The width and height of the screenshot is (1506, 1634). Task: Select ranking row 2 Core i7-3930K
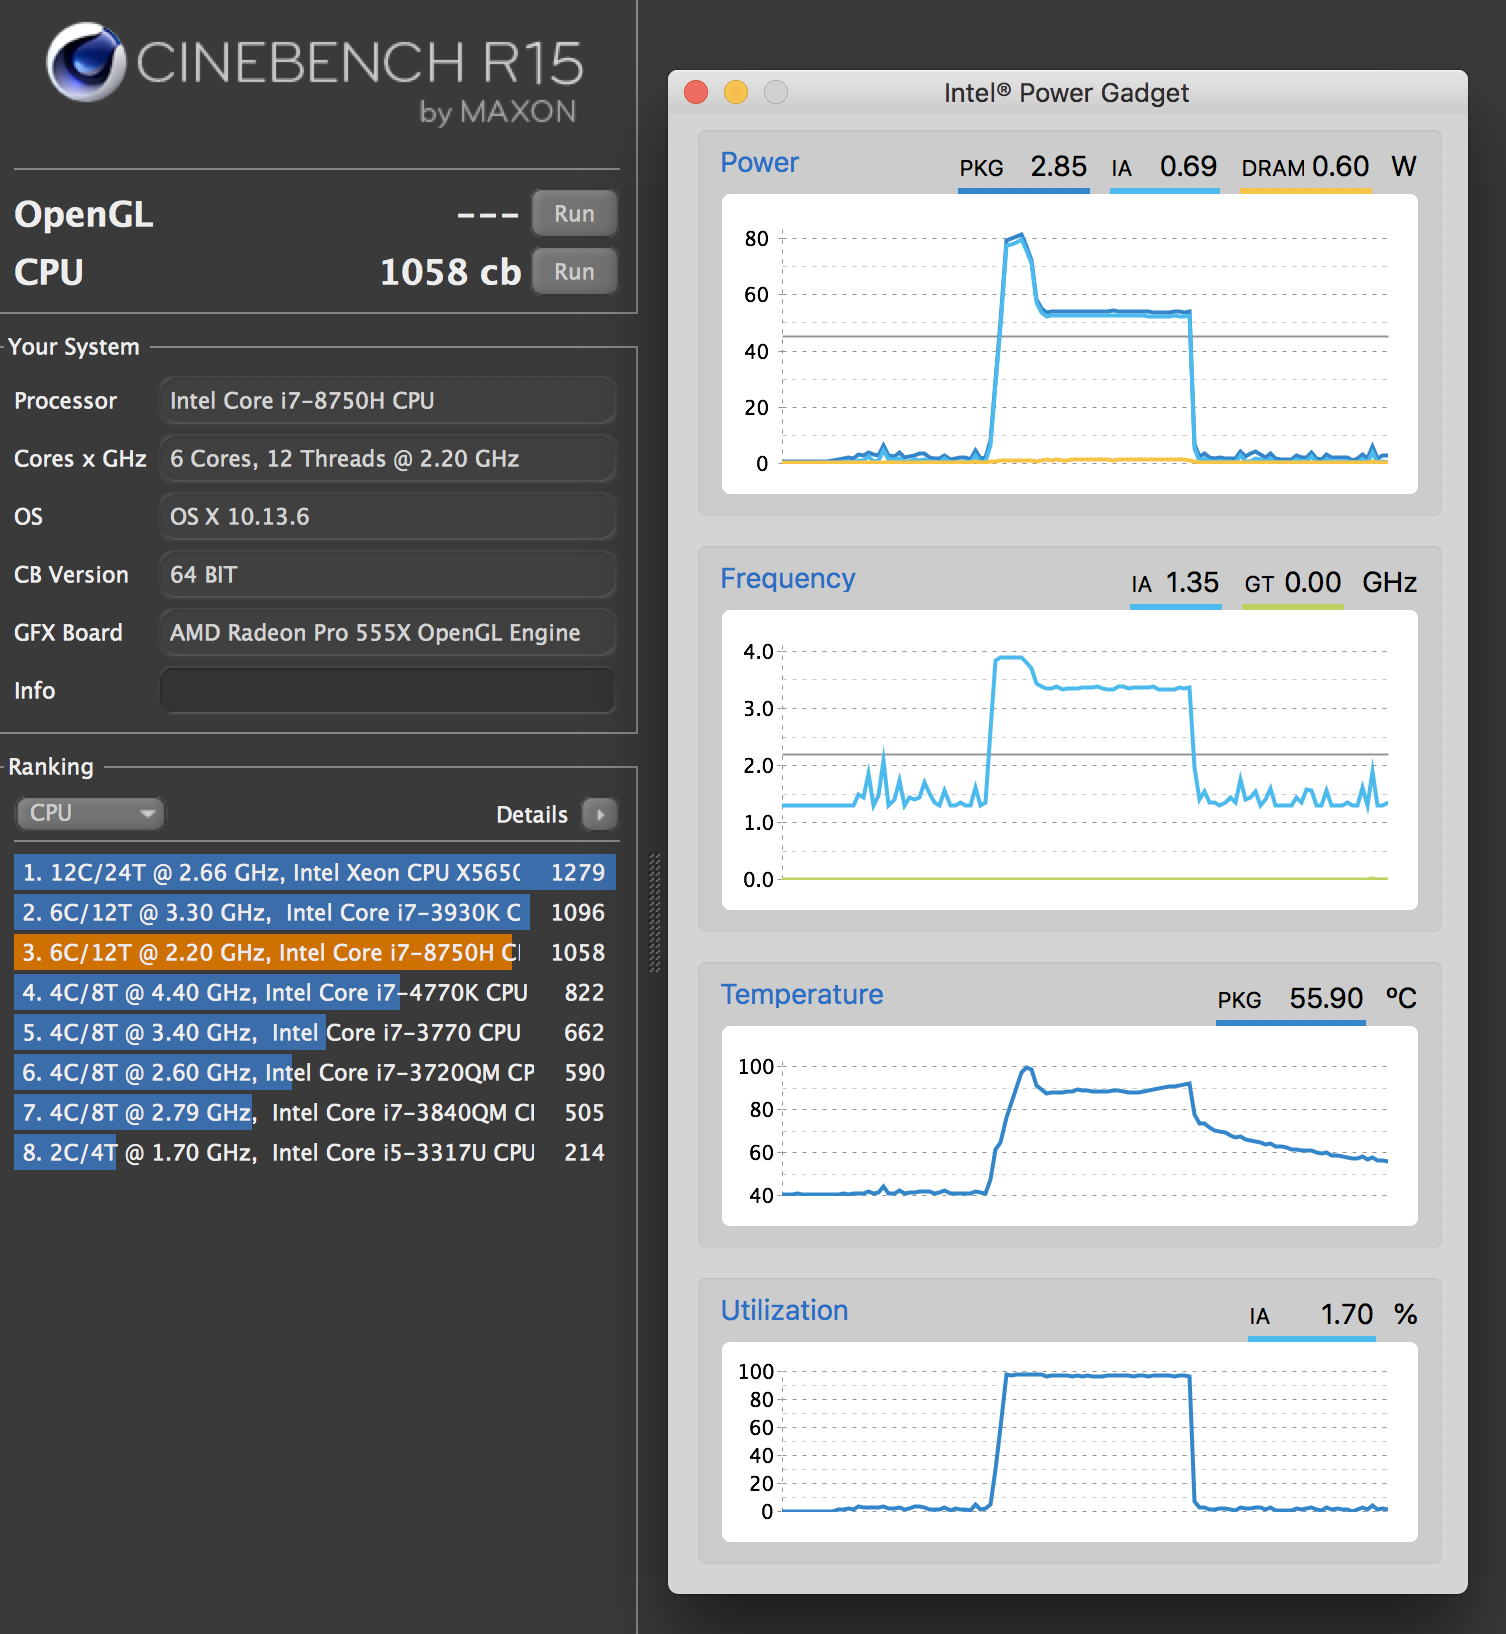[x=315, y=912]
